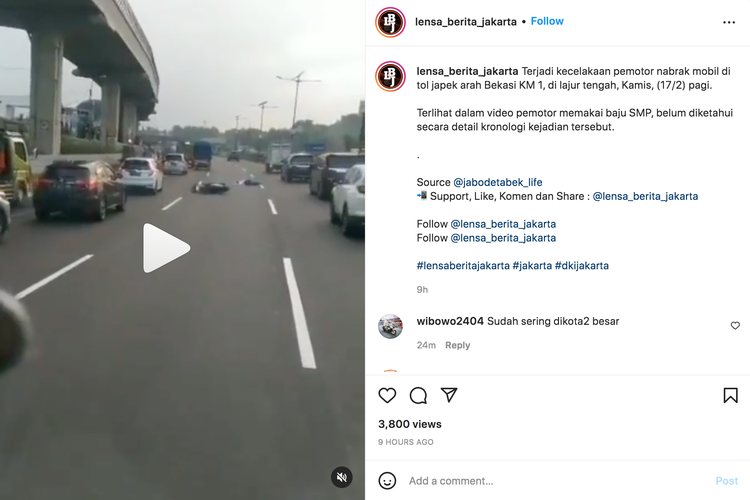Viewport: 750px width, 500px height.
Task: Play the video post
Action: tap(166, 248)
